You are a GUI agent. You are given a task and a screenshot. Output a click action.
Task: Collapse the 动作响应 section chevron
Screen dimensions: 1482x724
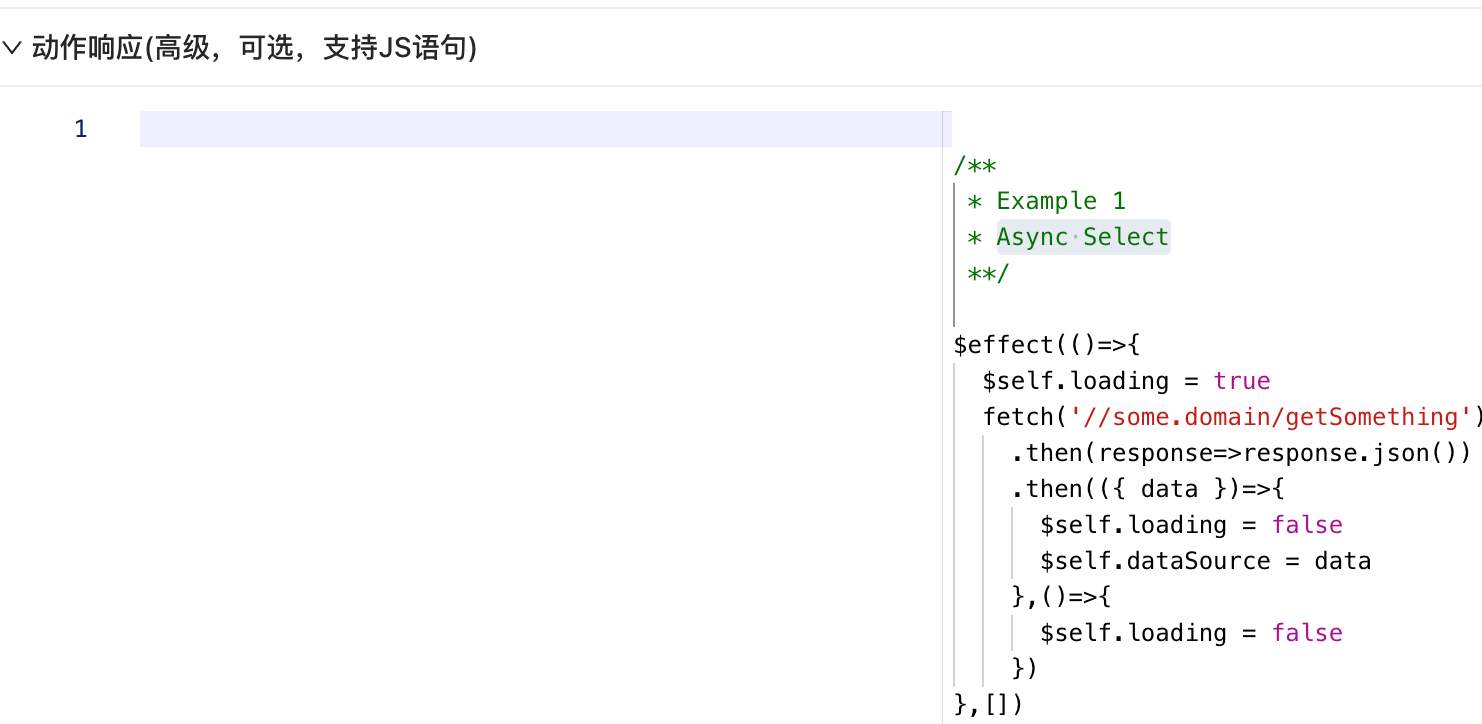click(x=12, y=48)
